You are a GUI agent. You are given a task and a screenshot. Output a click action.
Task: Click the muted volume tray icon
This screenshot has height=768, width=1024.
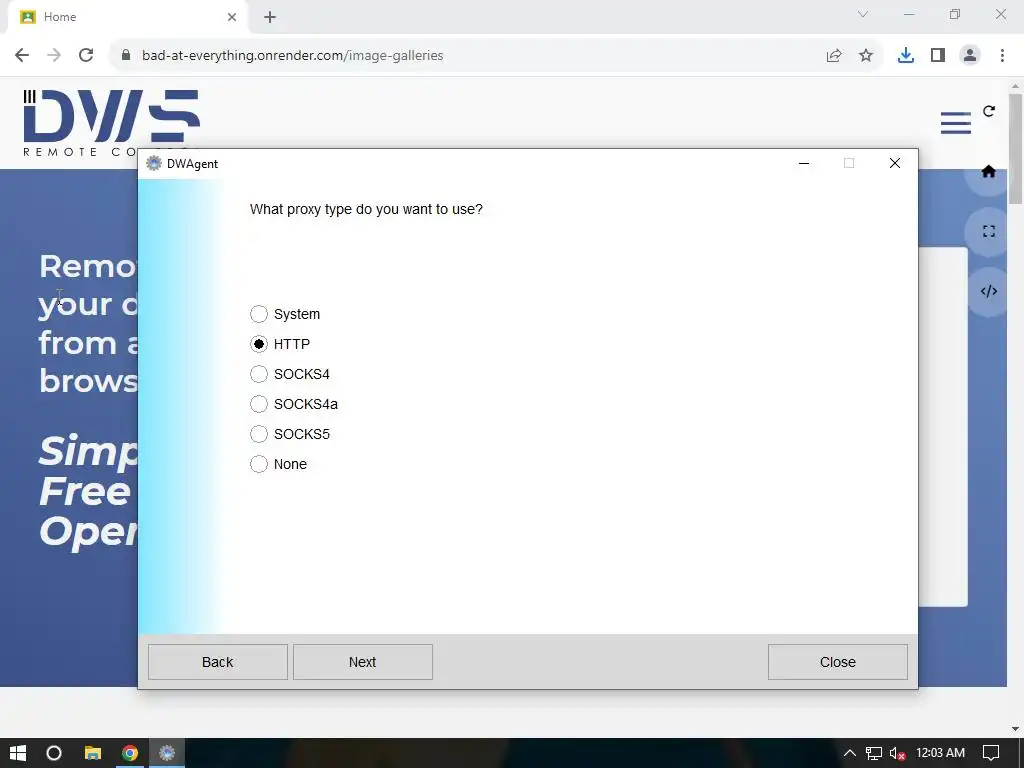(897, 753)
